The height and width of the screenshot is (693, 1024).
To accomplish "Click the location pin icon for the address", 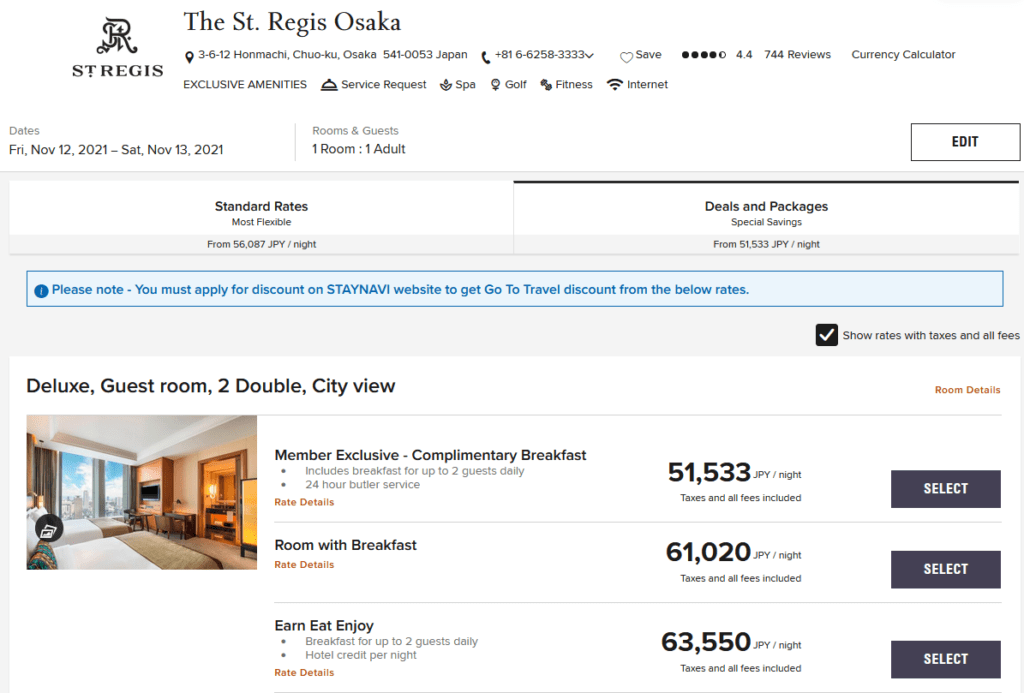I will pyautogui.click(x=189, y=56).
